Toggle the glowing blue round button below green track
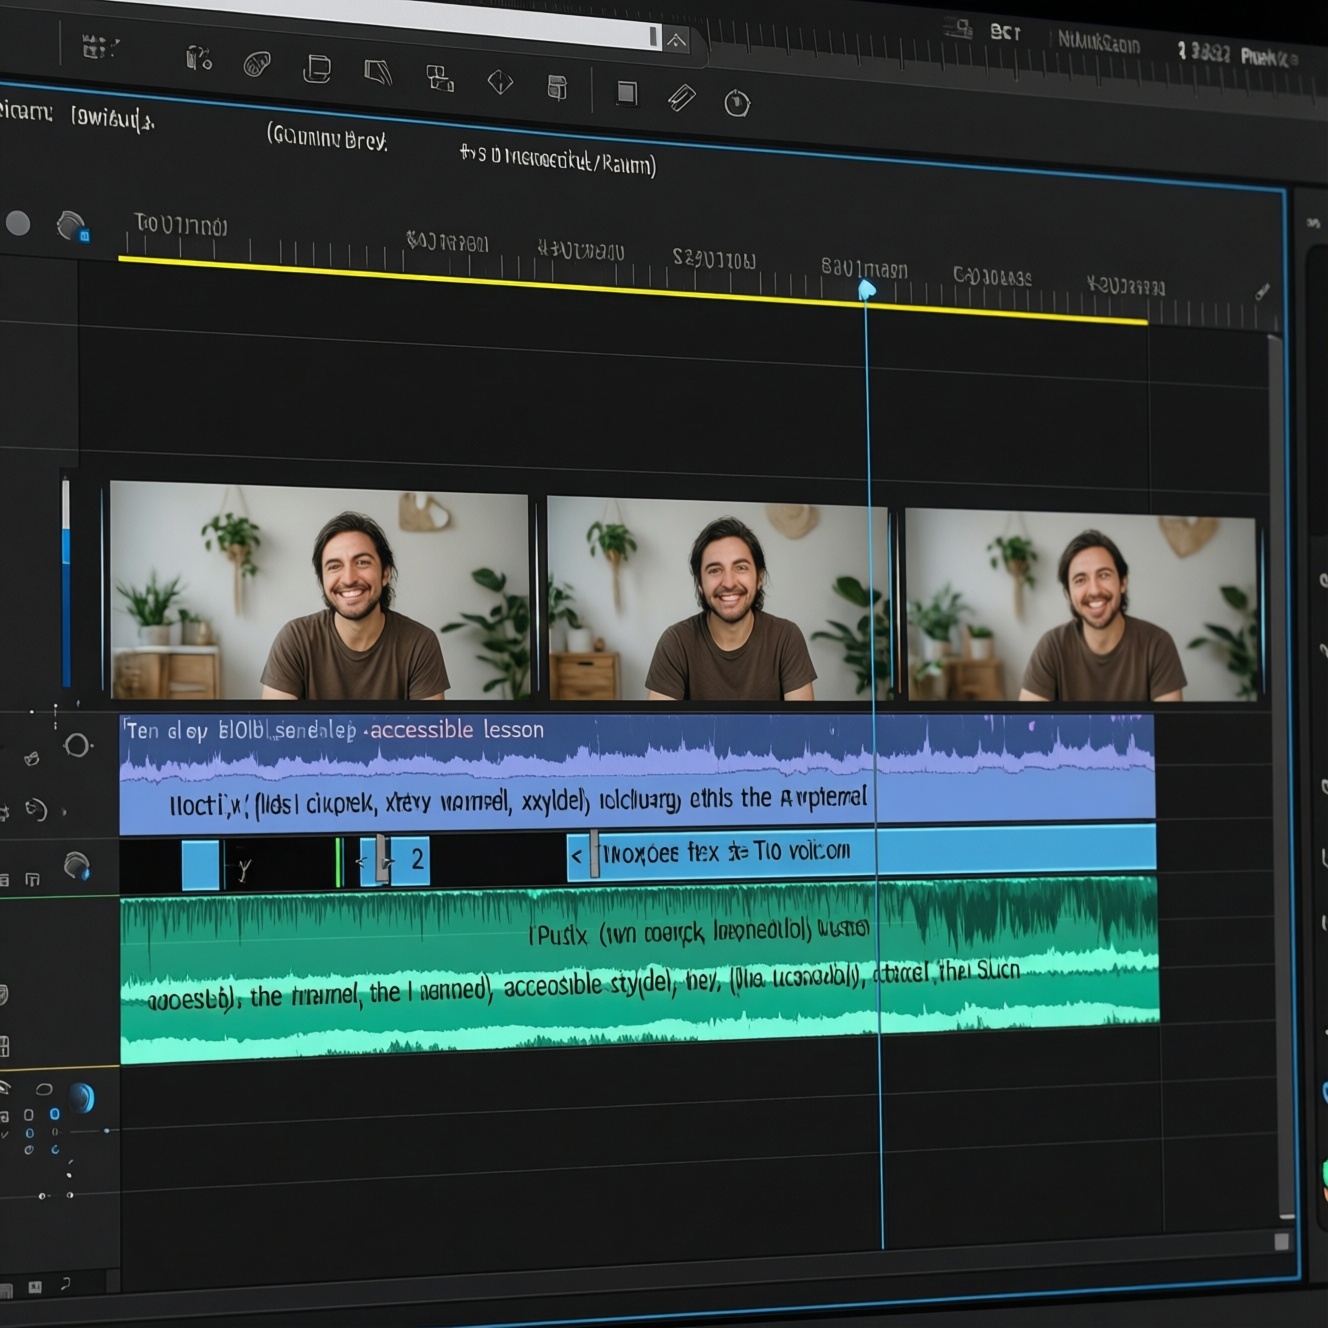Image resolution: width=1328 pixels, height=1328 pixels. pos(82,1098)
